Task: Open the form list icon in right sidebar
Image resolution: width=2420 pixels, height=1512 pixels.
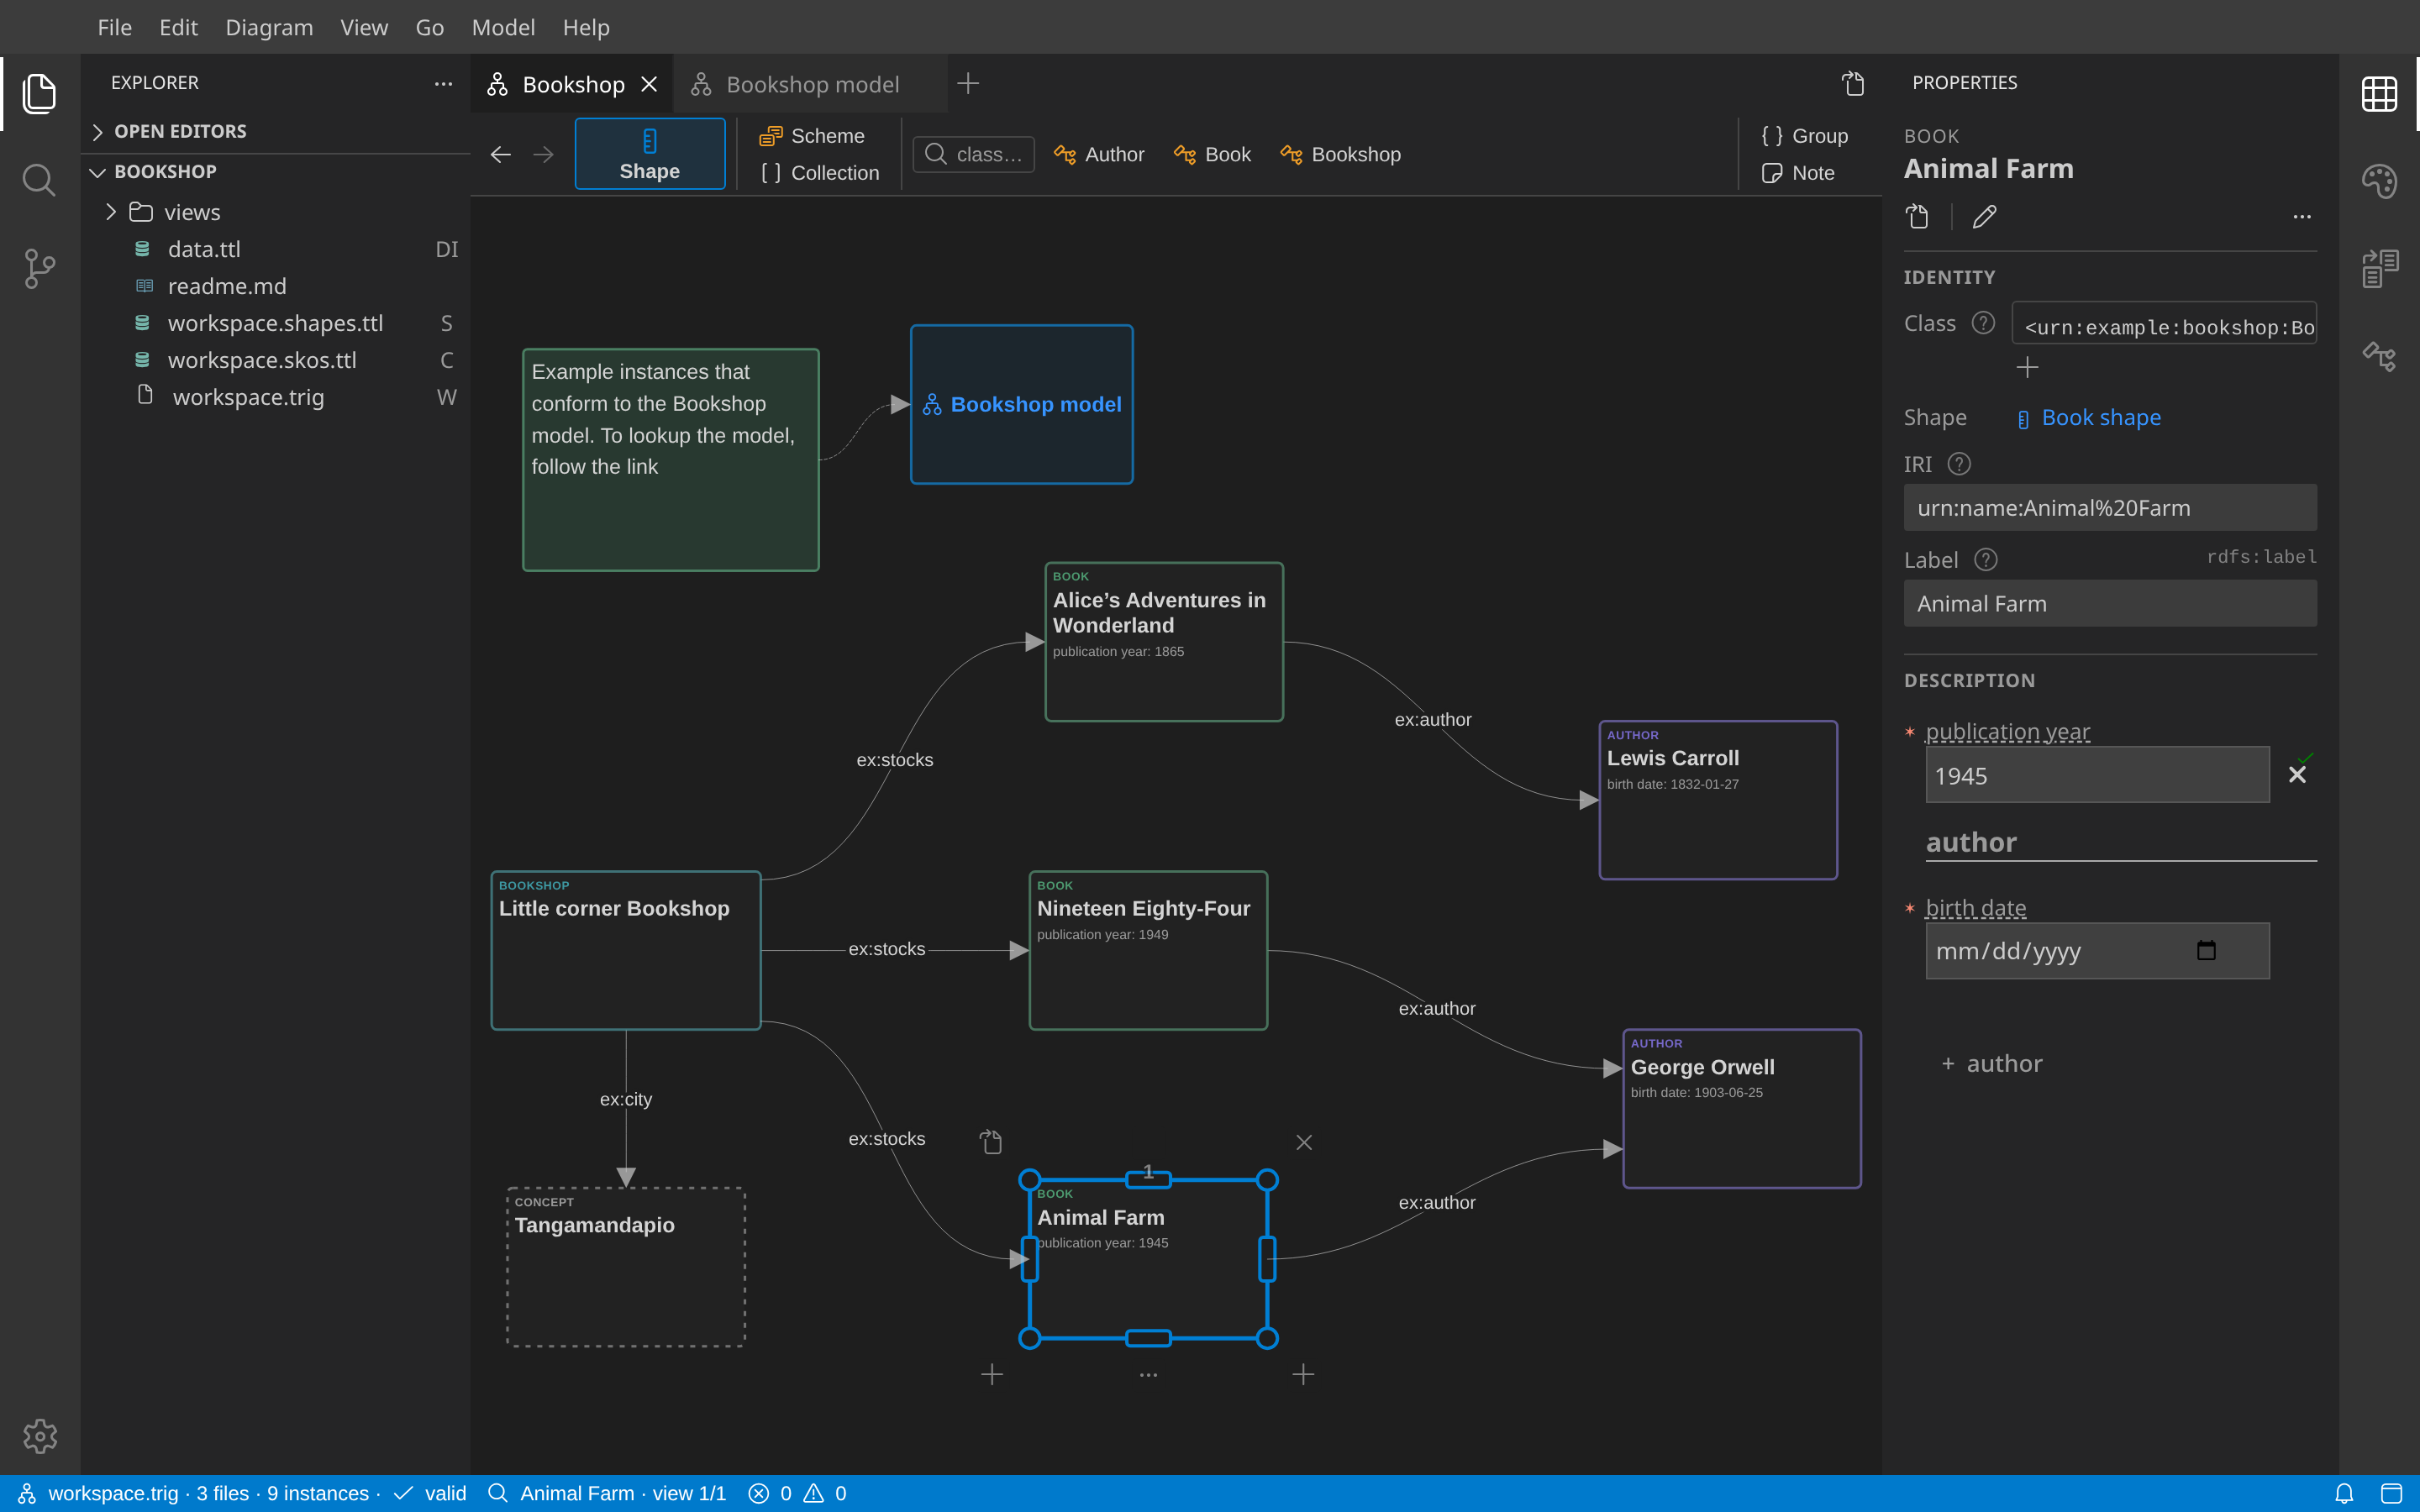Action: click(x=2379, y=268)
